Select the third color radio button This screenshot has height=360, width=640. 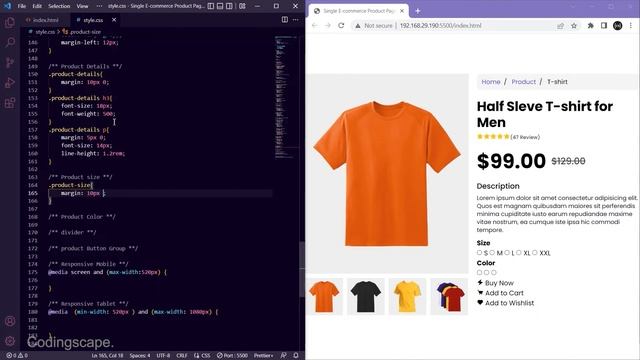[x=494, y=272]
